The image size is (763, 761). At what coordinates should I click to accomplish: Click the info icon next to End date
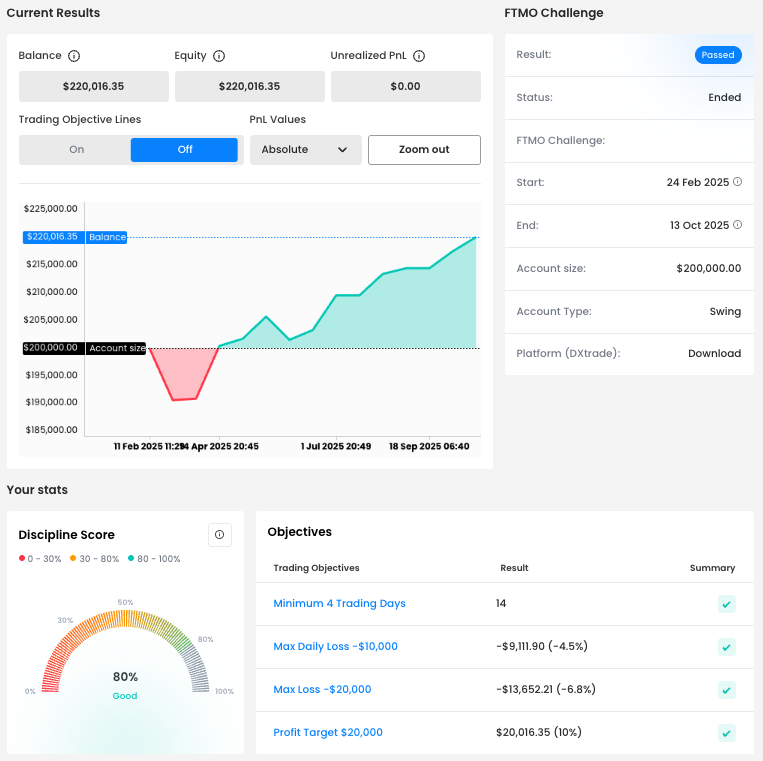point(738,225)
